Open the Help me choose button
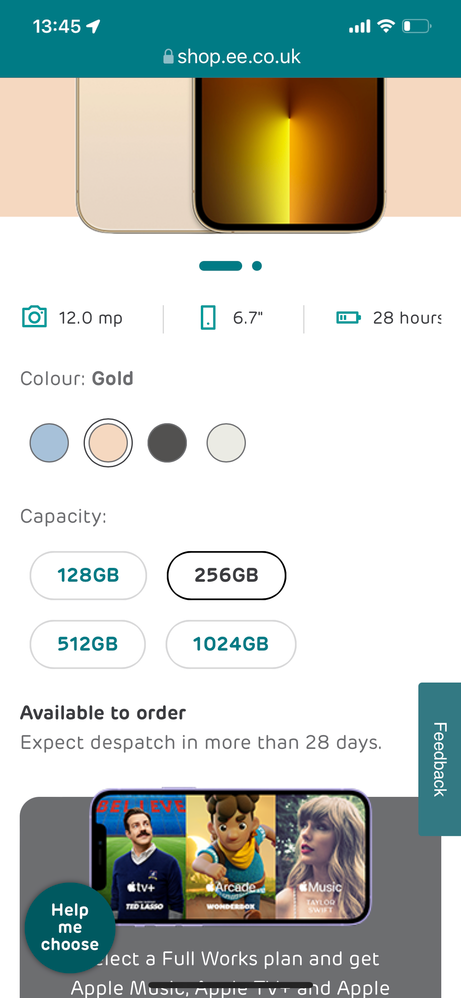Viewport: 461px width, 998px height. tap(70, 927)
